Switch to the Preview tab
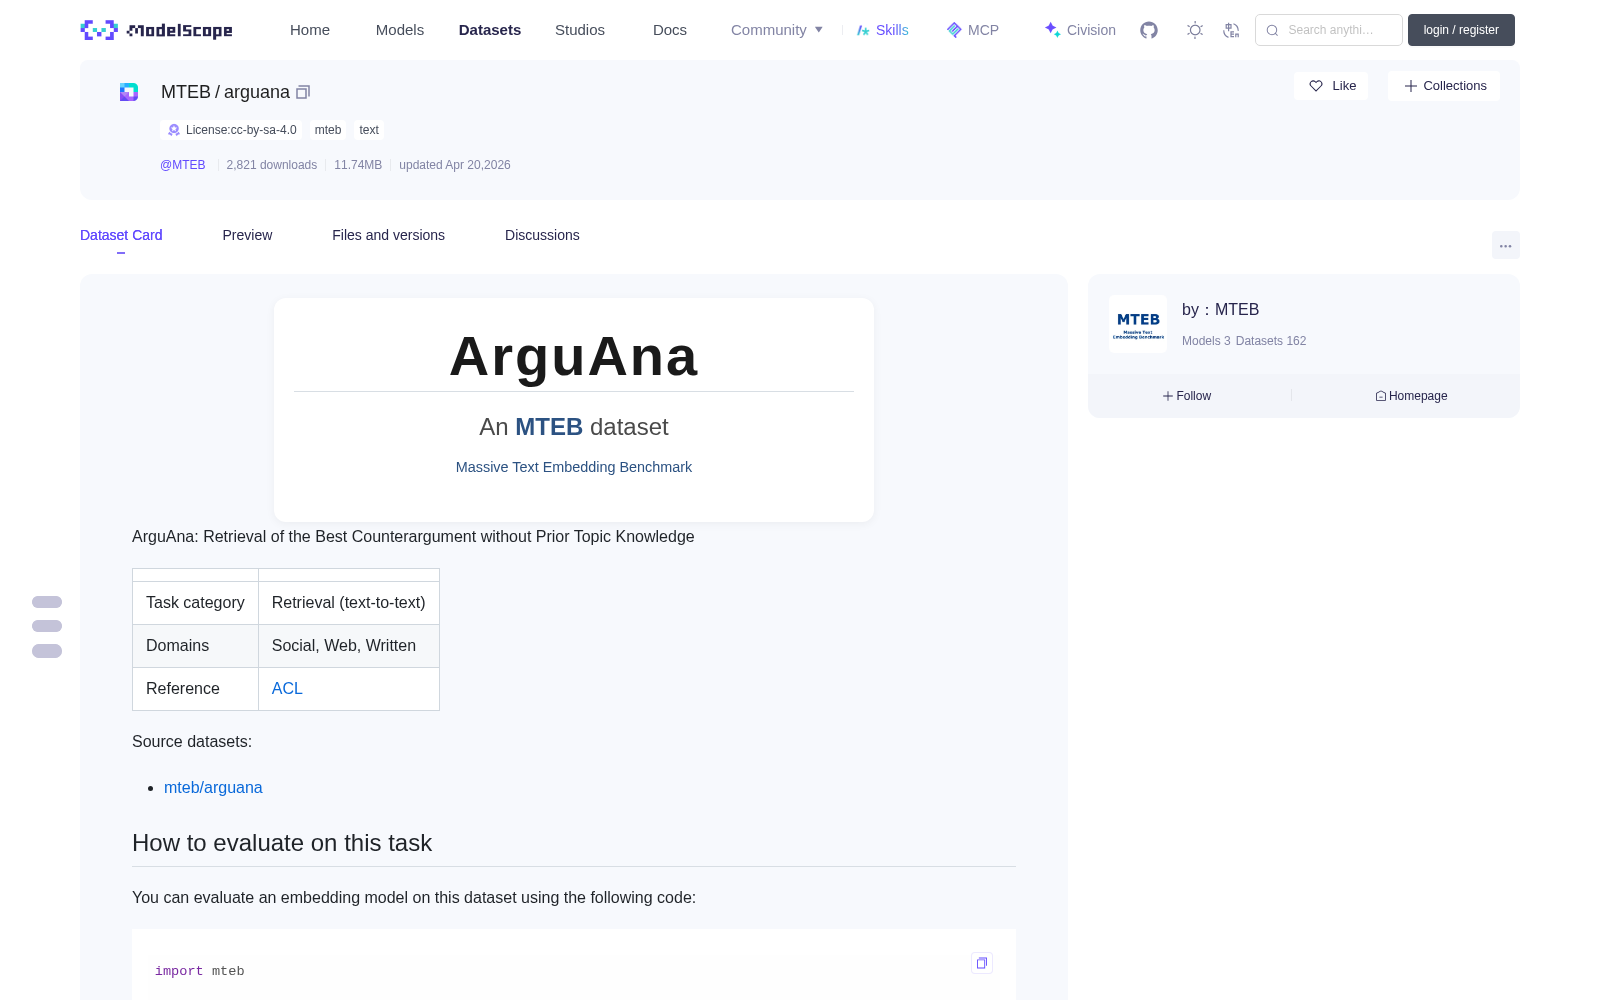This screenshot has height=1000, width=1600. tap(247, 235)
